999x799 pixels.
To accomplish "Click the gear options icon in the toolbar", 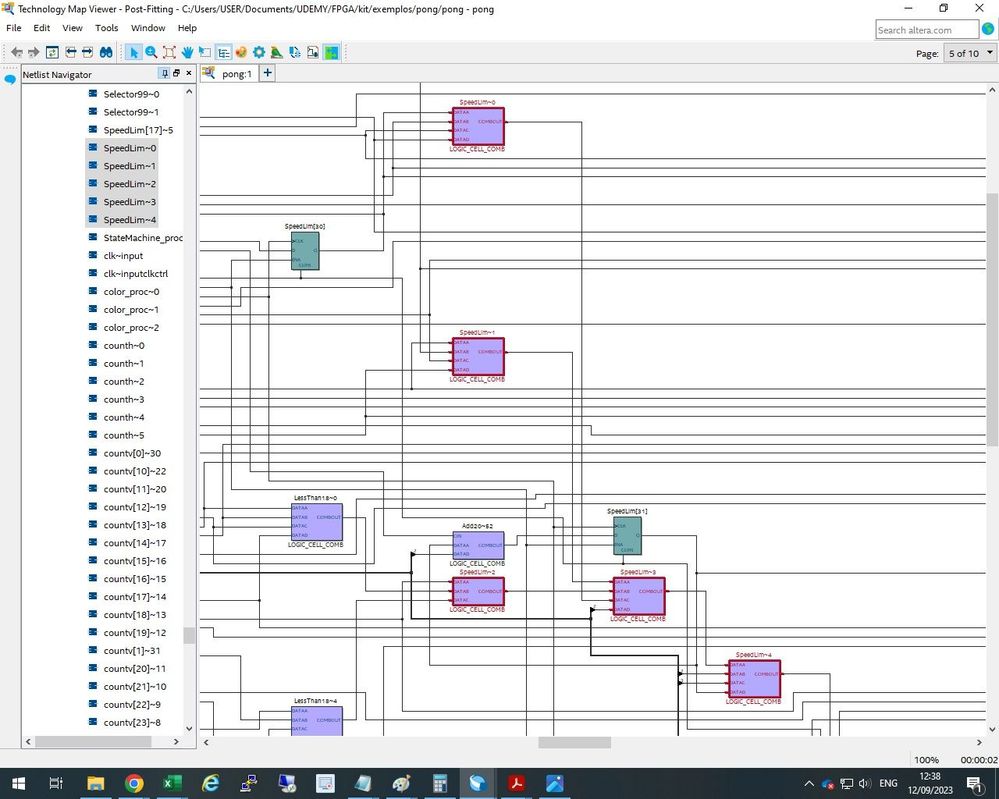I will 259,52.
